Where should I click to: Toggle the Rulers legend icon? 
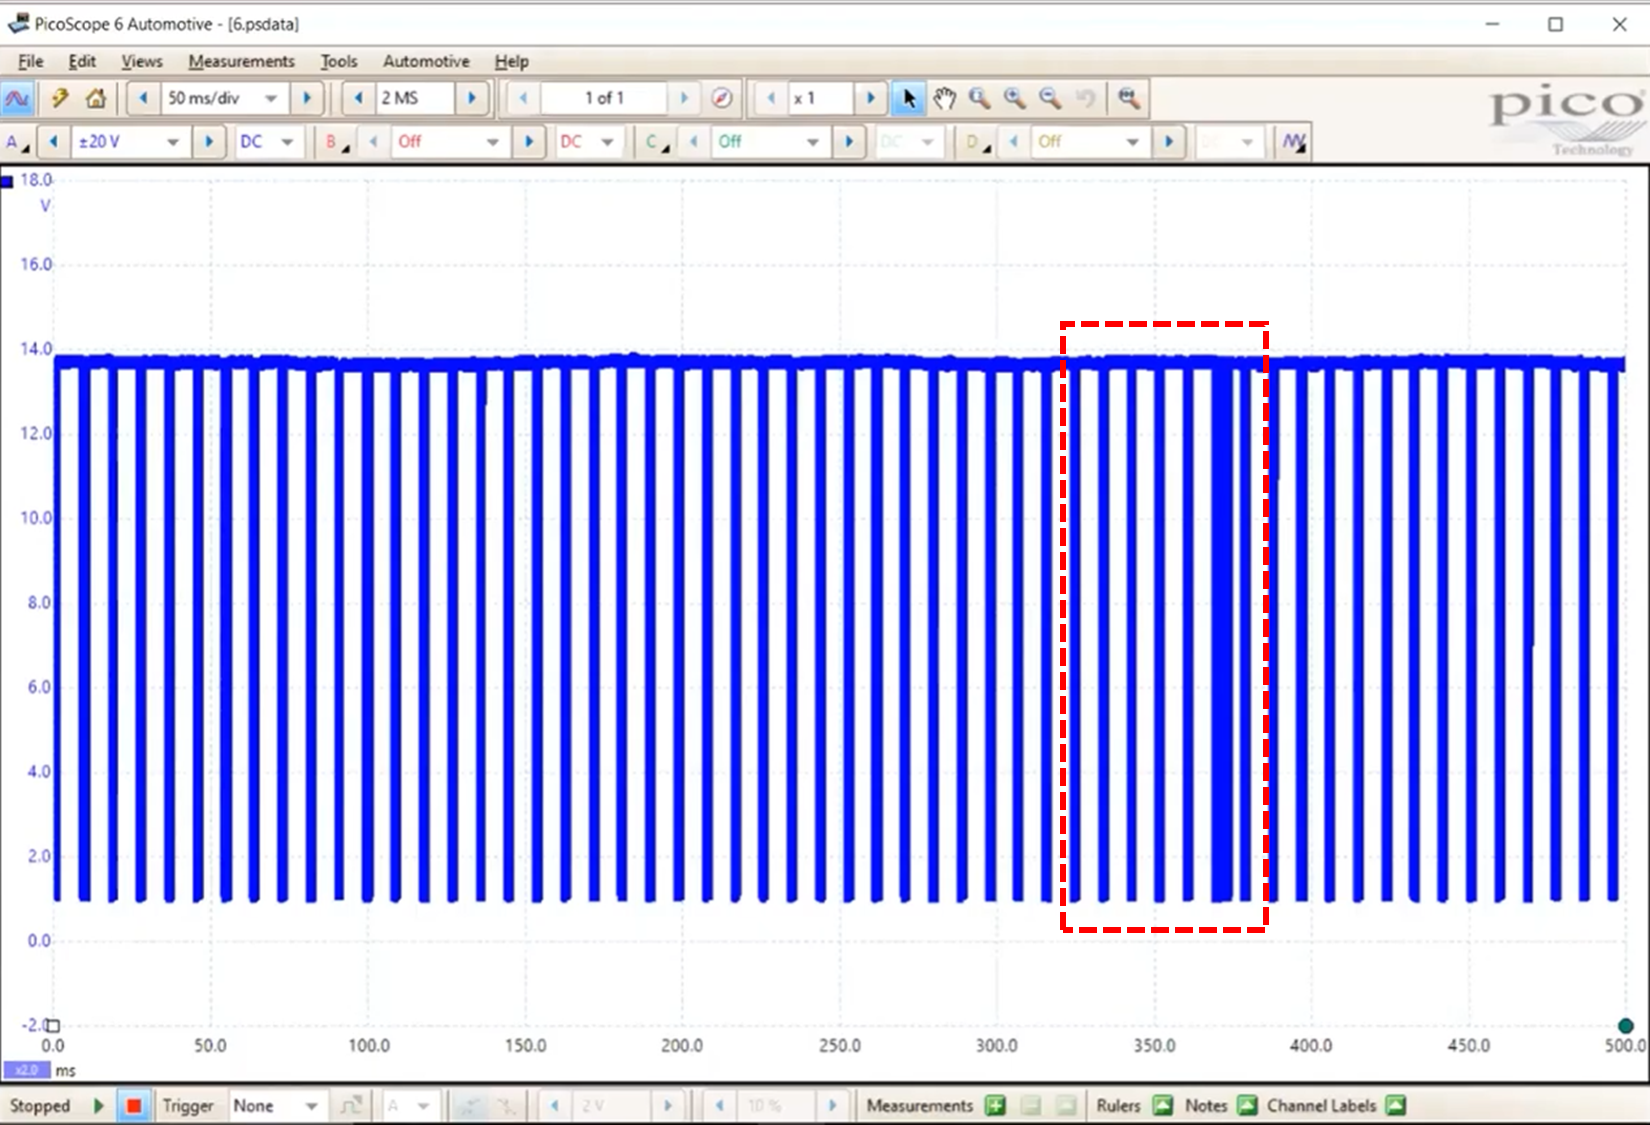(x=1162, y=1106)
